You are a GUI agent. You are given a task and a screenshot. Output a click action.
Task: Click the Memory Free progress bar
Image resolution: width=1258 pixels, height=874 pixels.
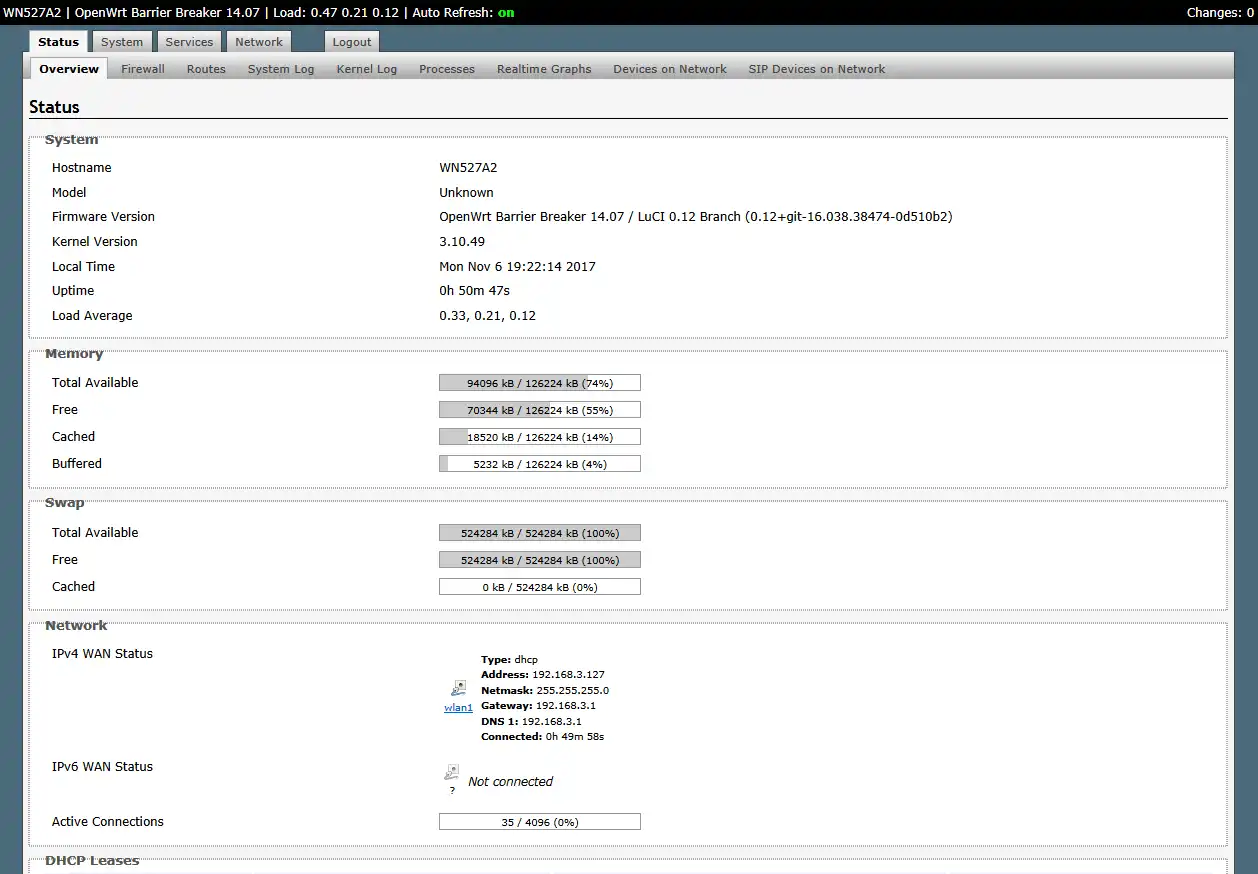click(x=540, y=410)
